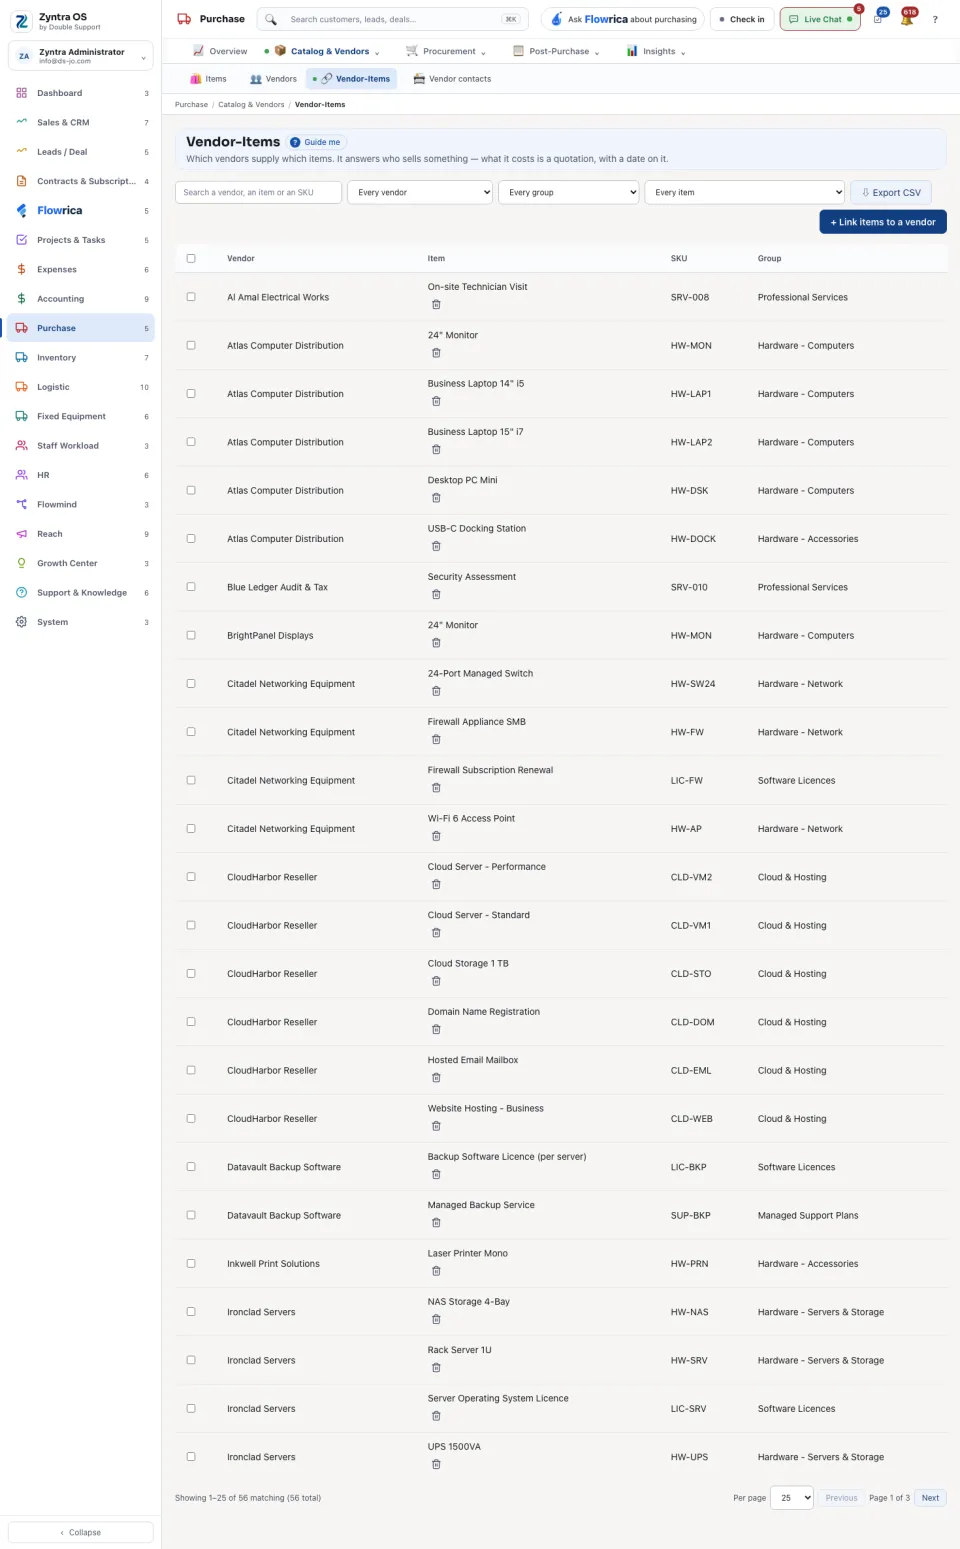
Task: Click Link items to a vendor
Action: (x=883, y=222)
